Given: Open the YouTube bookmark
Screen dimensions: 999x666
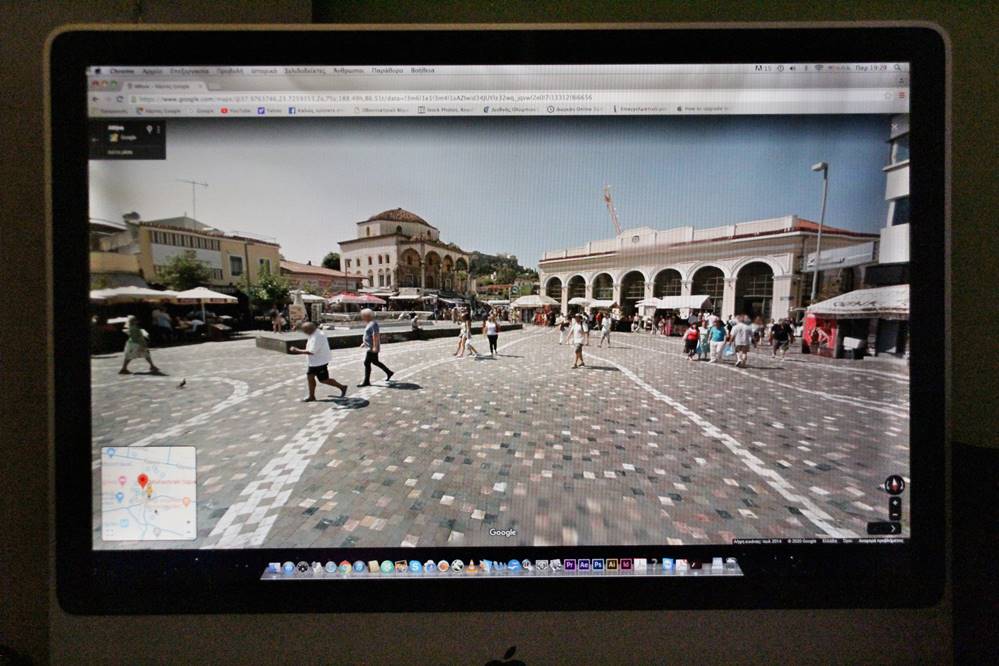Looking at the screenshot, I should pos(236,110).
